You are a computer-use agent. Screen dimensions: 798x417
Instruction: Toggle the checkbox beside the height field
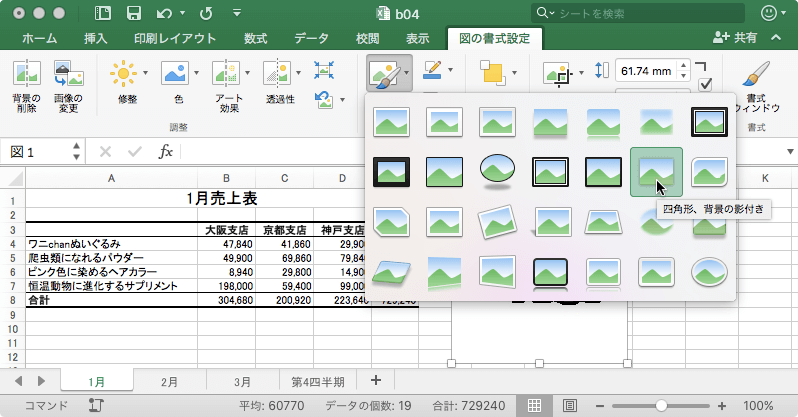click(705, 85)
